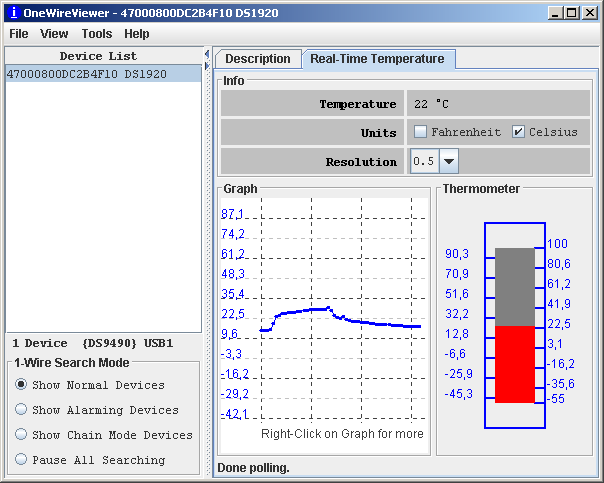Open the File menu
This screenshot has width=604, height=483.
[x=18, y=34]
